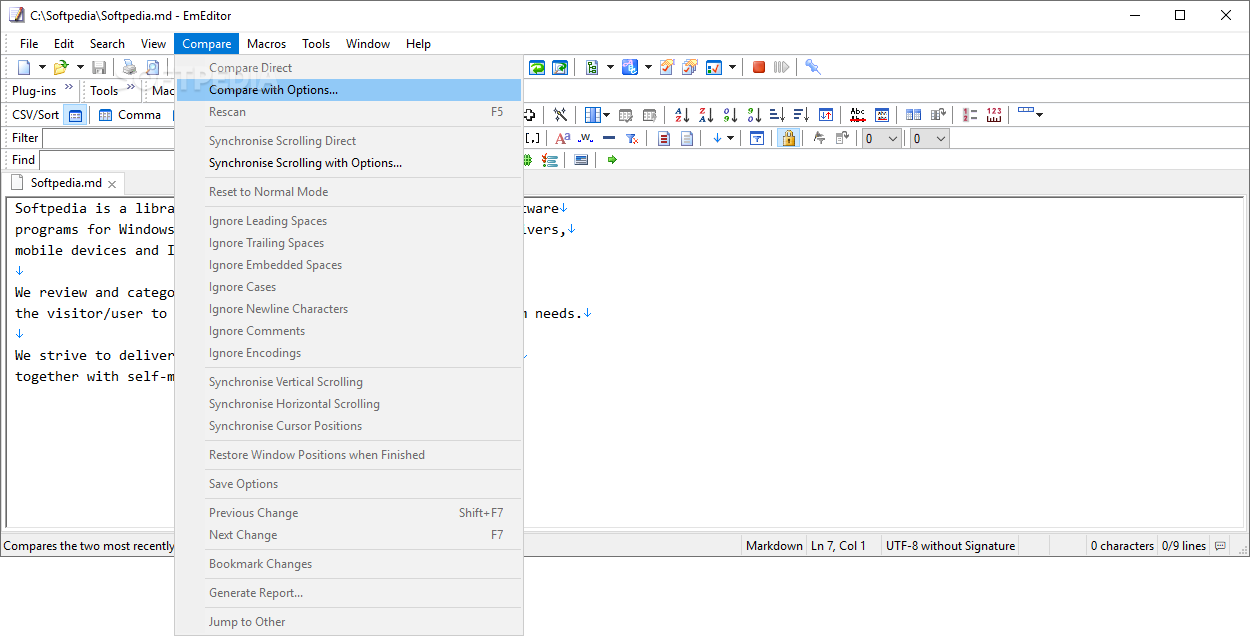Click the Open file folder icon
The image size is (1250, 636).
click(x=61, y=67)
